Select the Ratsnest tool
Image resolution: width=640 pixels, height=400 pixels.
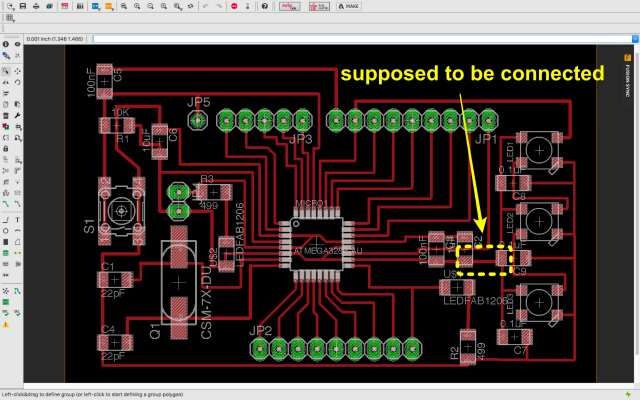6,291
